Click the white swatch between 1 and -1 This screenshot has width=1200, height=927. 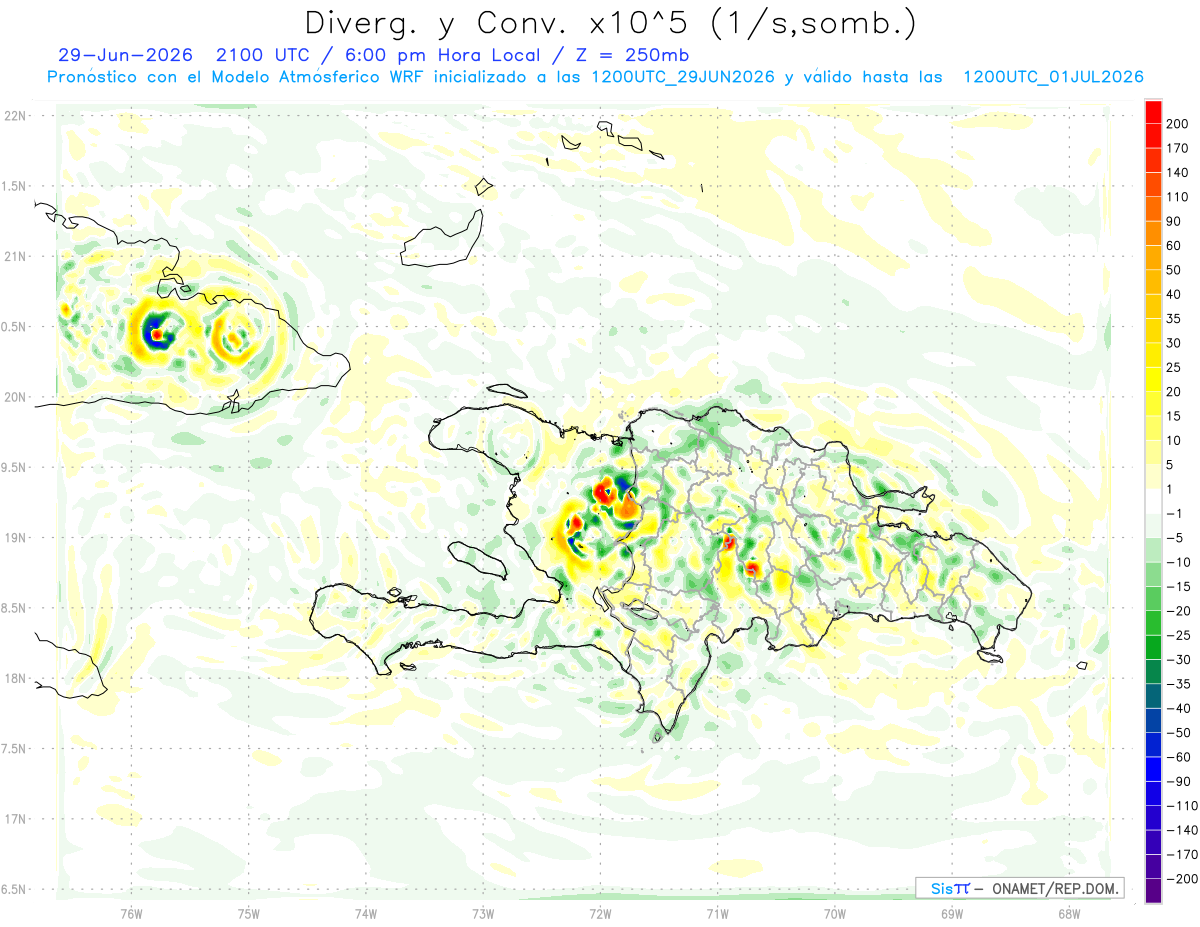(1153, 502)
